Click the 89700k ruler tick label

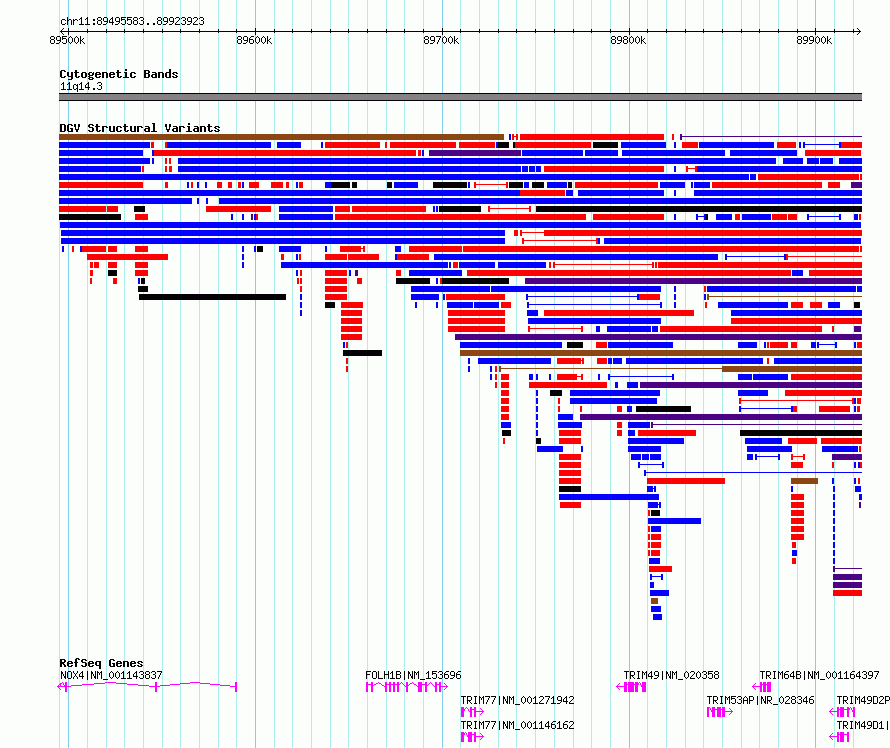click(441, 40)
